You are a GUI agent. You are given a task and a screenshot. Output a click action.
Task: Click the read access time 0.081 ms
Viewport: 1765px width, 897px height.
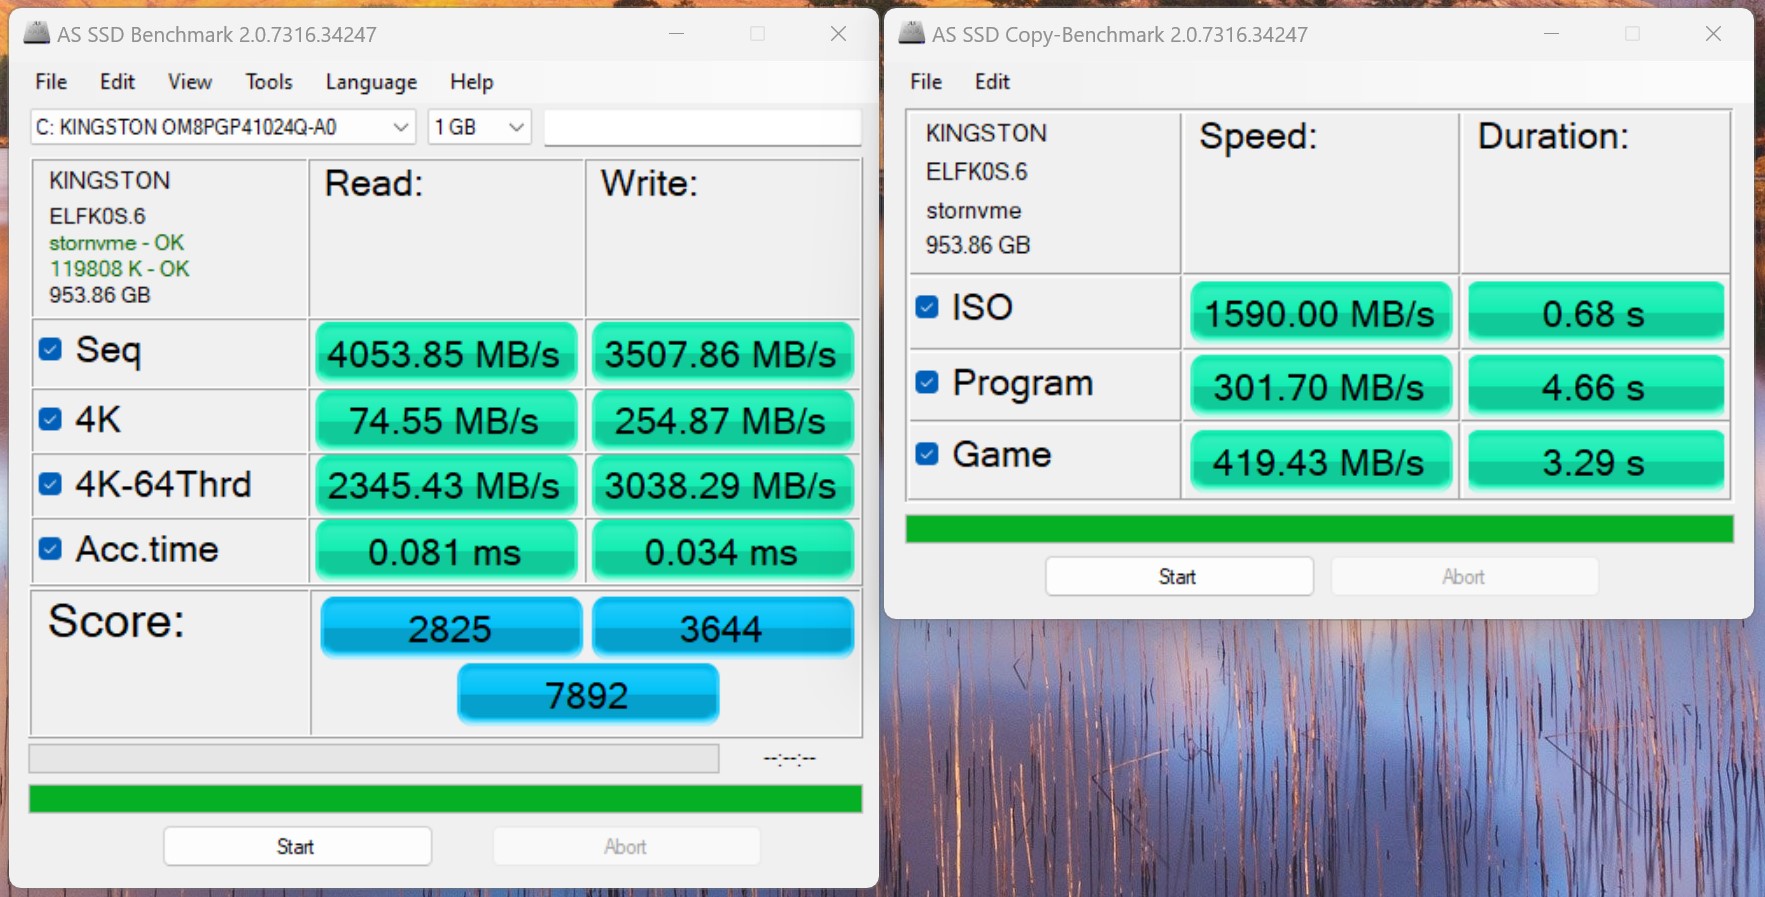(445, 551)
